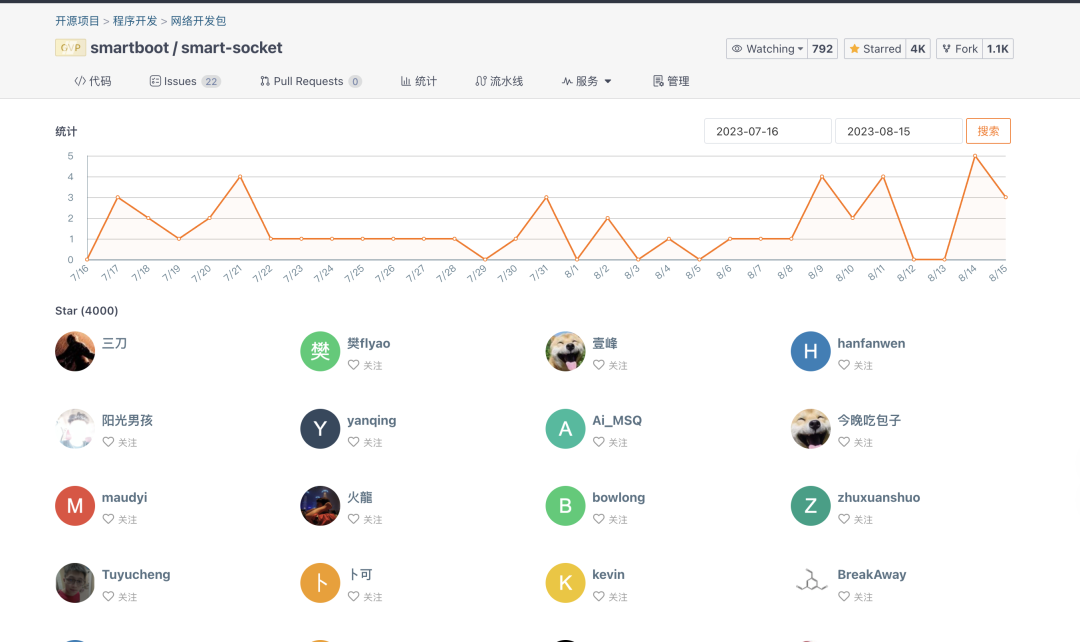
Task: Click 壹峰's dog avatar
Action: click(565, 351)
